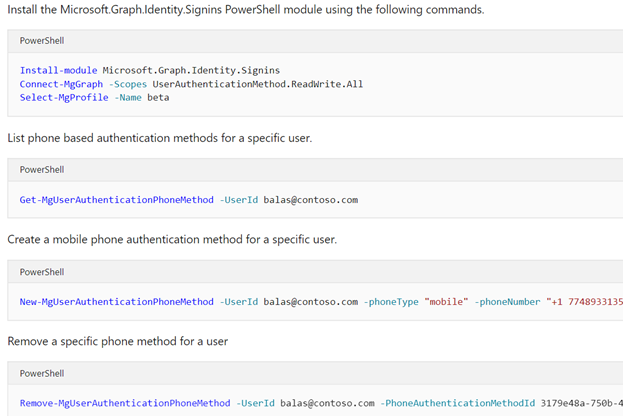Click the Get-MgUserAuthenticationPhoneMethod command
Screen dimensions: 623x416
tap(116, 200)
